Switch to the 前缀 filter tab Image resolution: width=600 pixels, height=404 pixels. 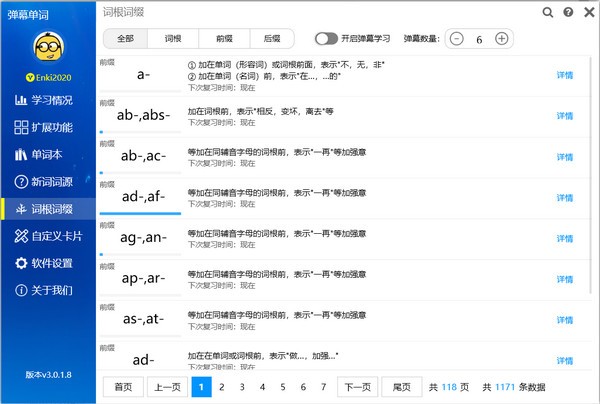[223, 39]
